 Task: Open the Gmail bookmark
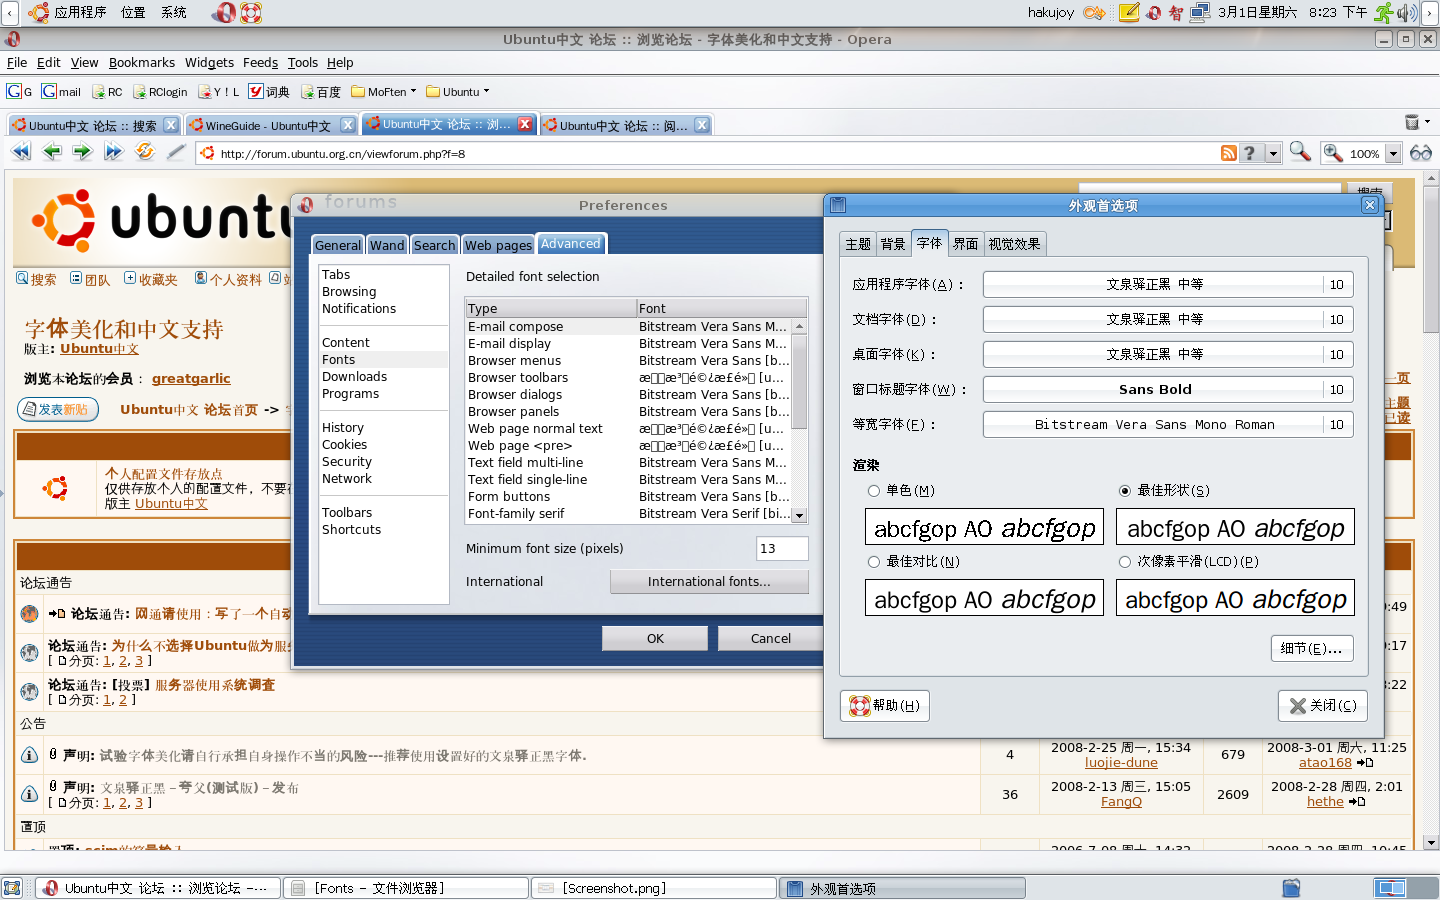(x=61, y=91)
